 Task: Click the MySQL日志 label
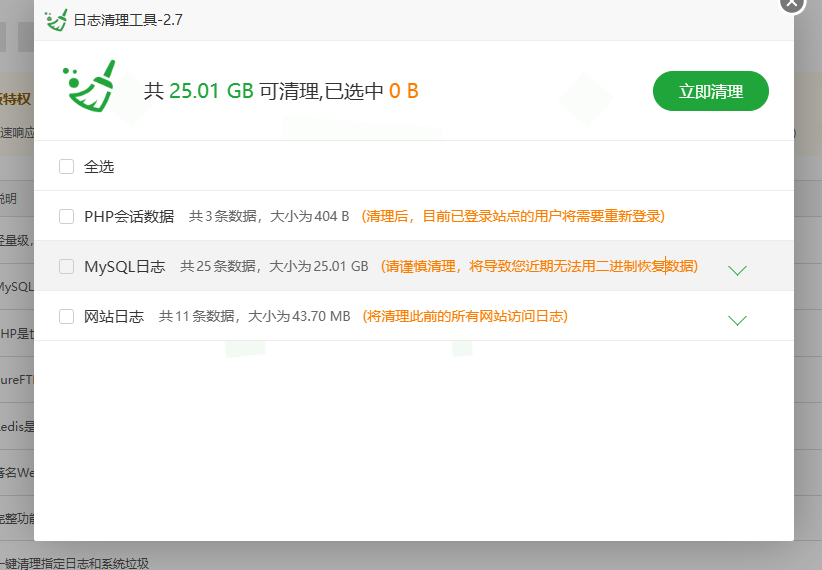tap(125, 266)
